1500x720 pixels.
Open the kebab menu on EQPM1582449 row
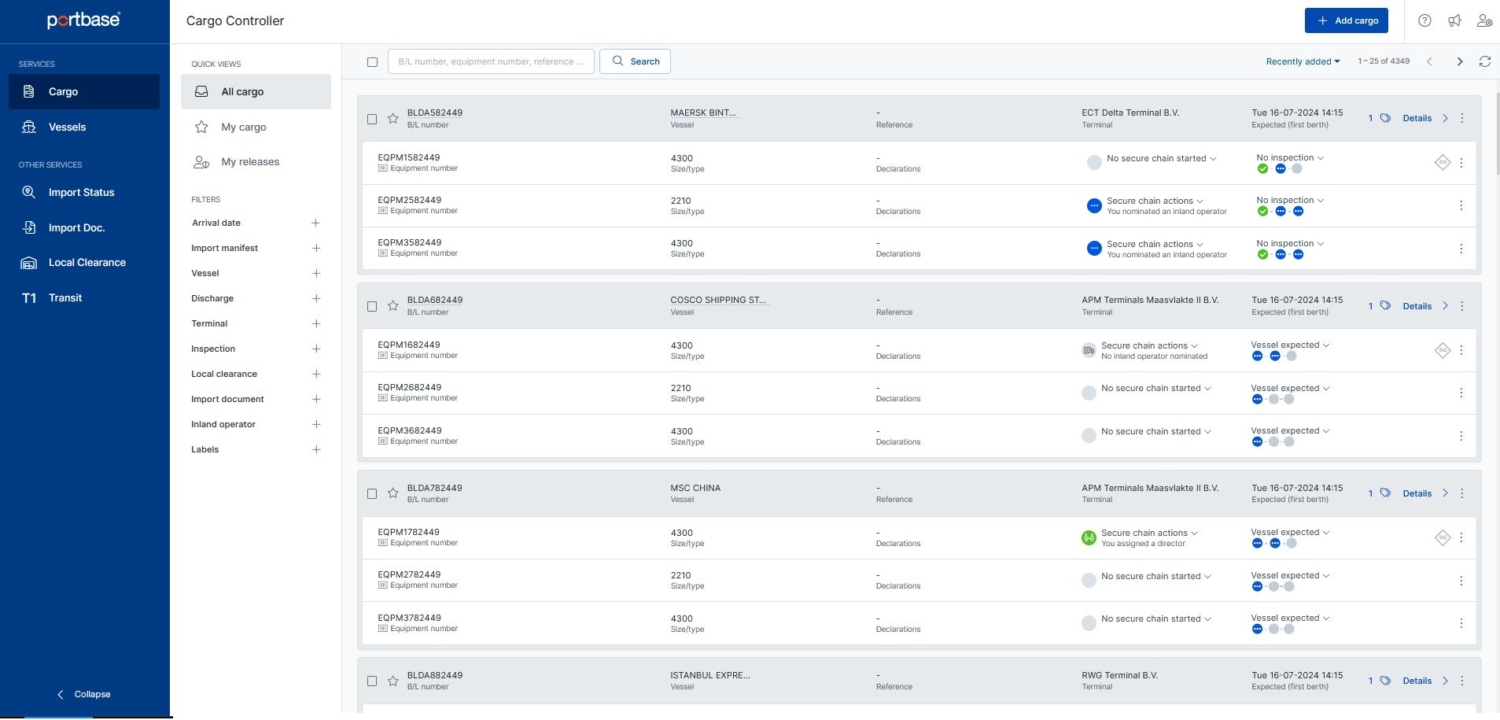click(1461, 163)
